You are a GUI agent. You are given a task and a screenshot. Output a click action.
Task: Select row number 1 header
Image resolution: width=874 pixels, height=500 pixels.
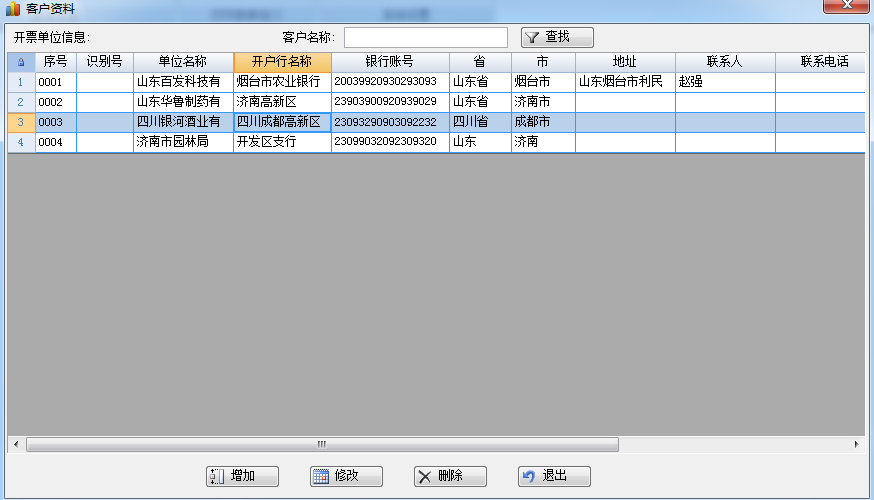(21, 82)
